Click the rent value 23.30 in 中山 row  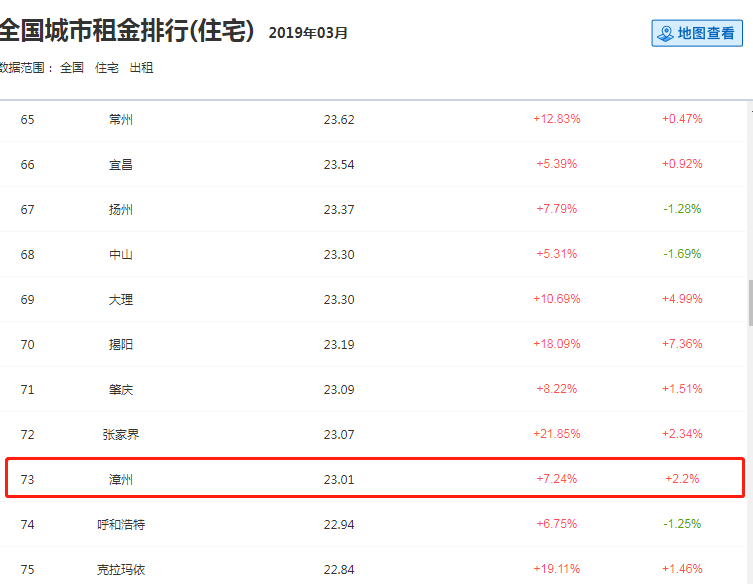pos(339,254)
